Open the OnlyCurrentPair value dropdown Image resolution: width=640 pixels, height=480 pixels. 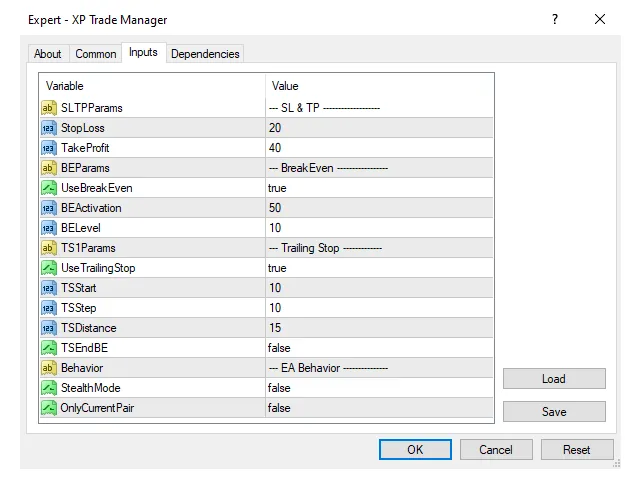click(378, 408)
